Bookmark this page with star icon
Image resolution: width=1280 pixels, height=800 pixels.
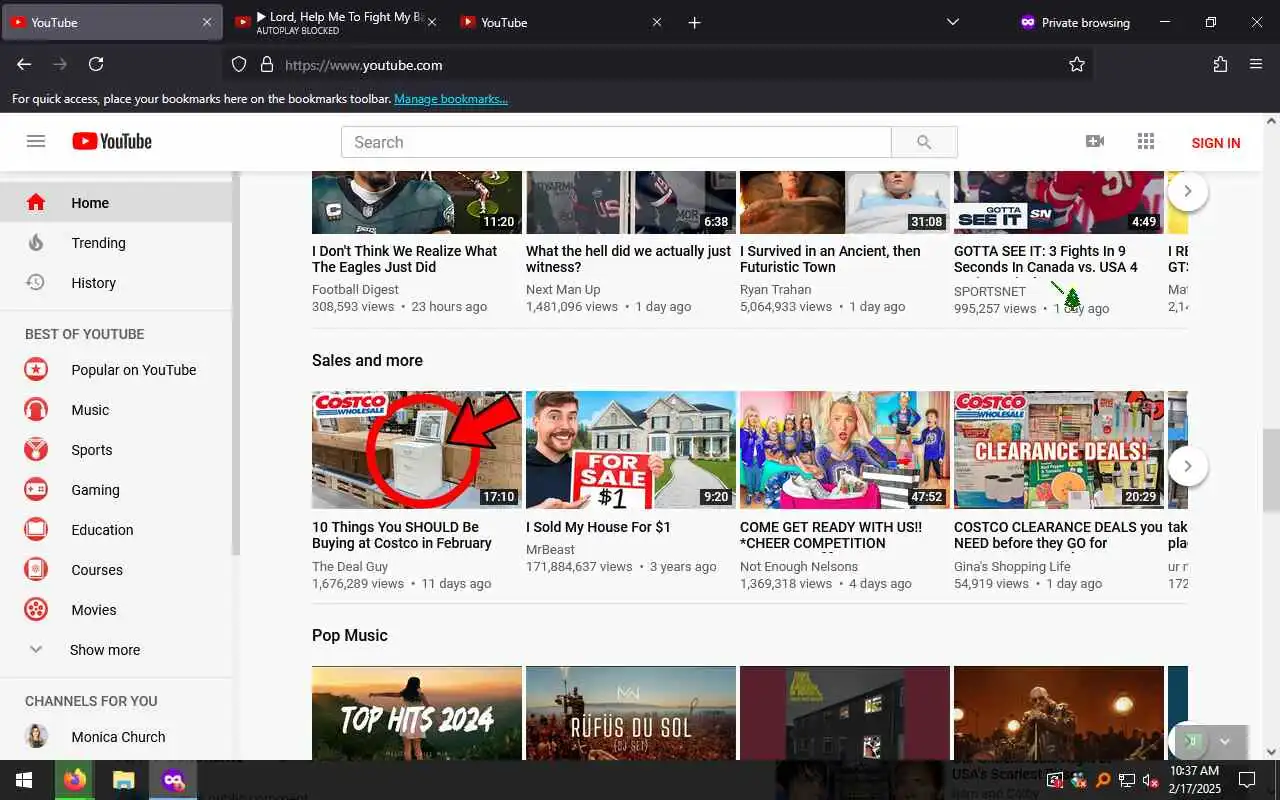click(x=1076, y=64)
